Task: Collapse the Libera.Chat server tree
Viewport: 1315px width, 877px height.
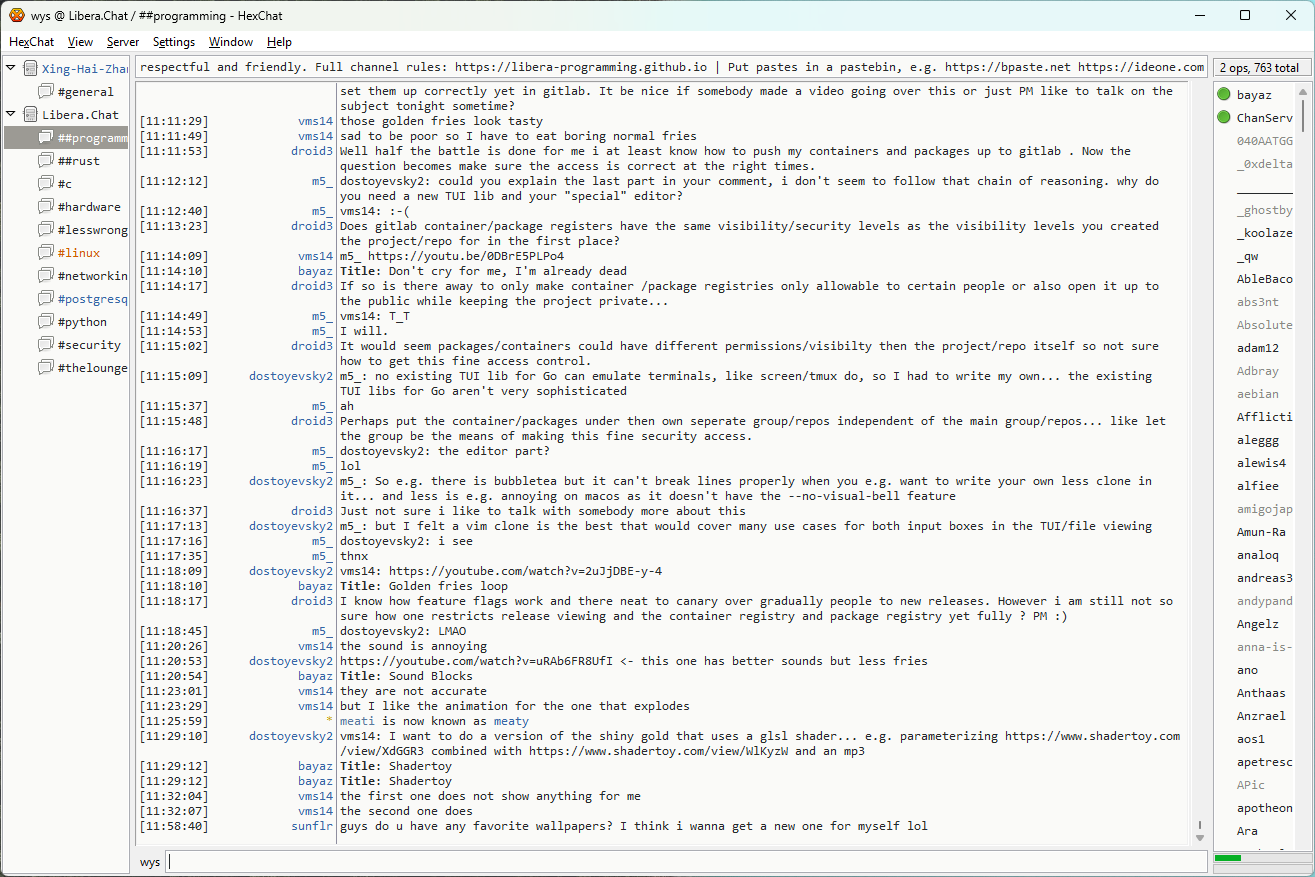Action: point(11,115)
